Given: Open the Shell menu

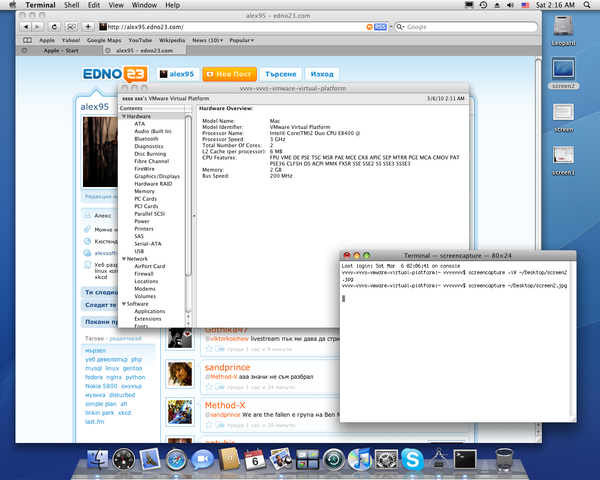Looking at the screenshot, I should [72, 5].
